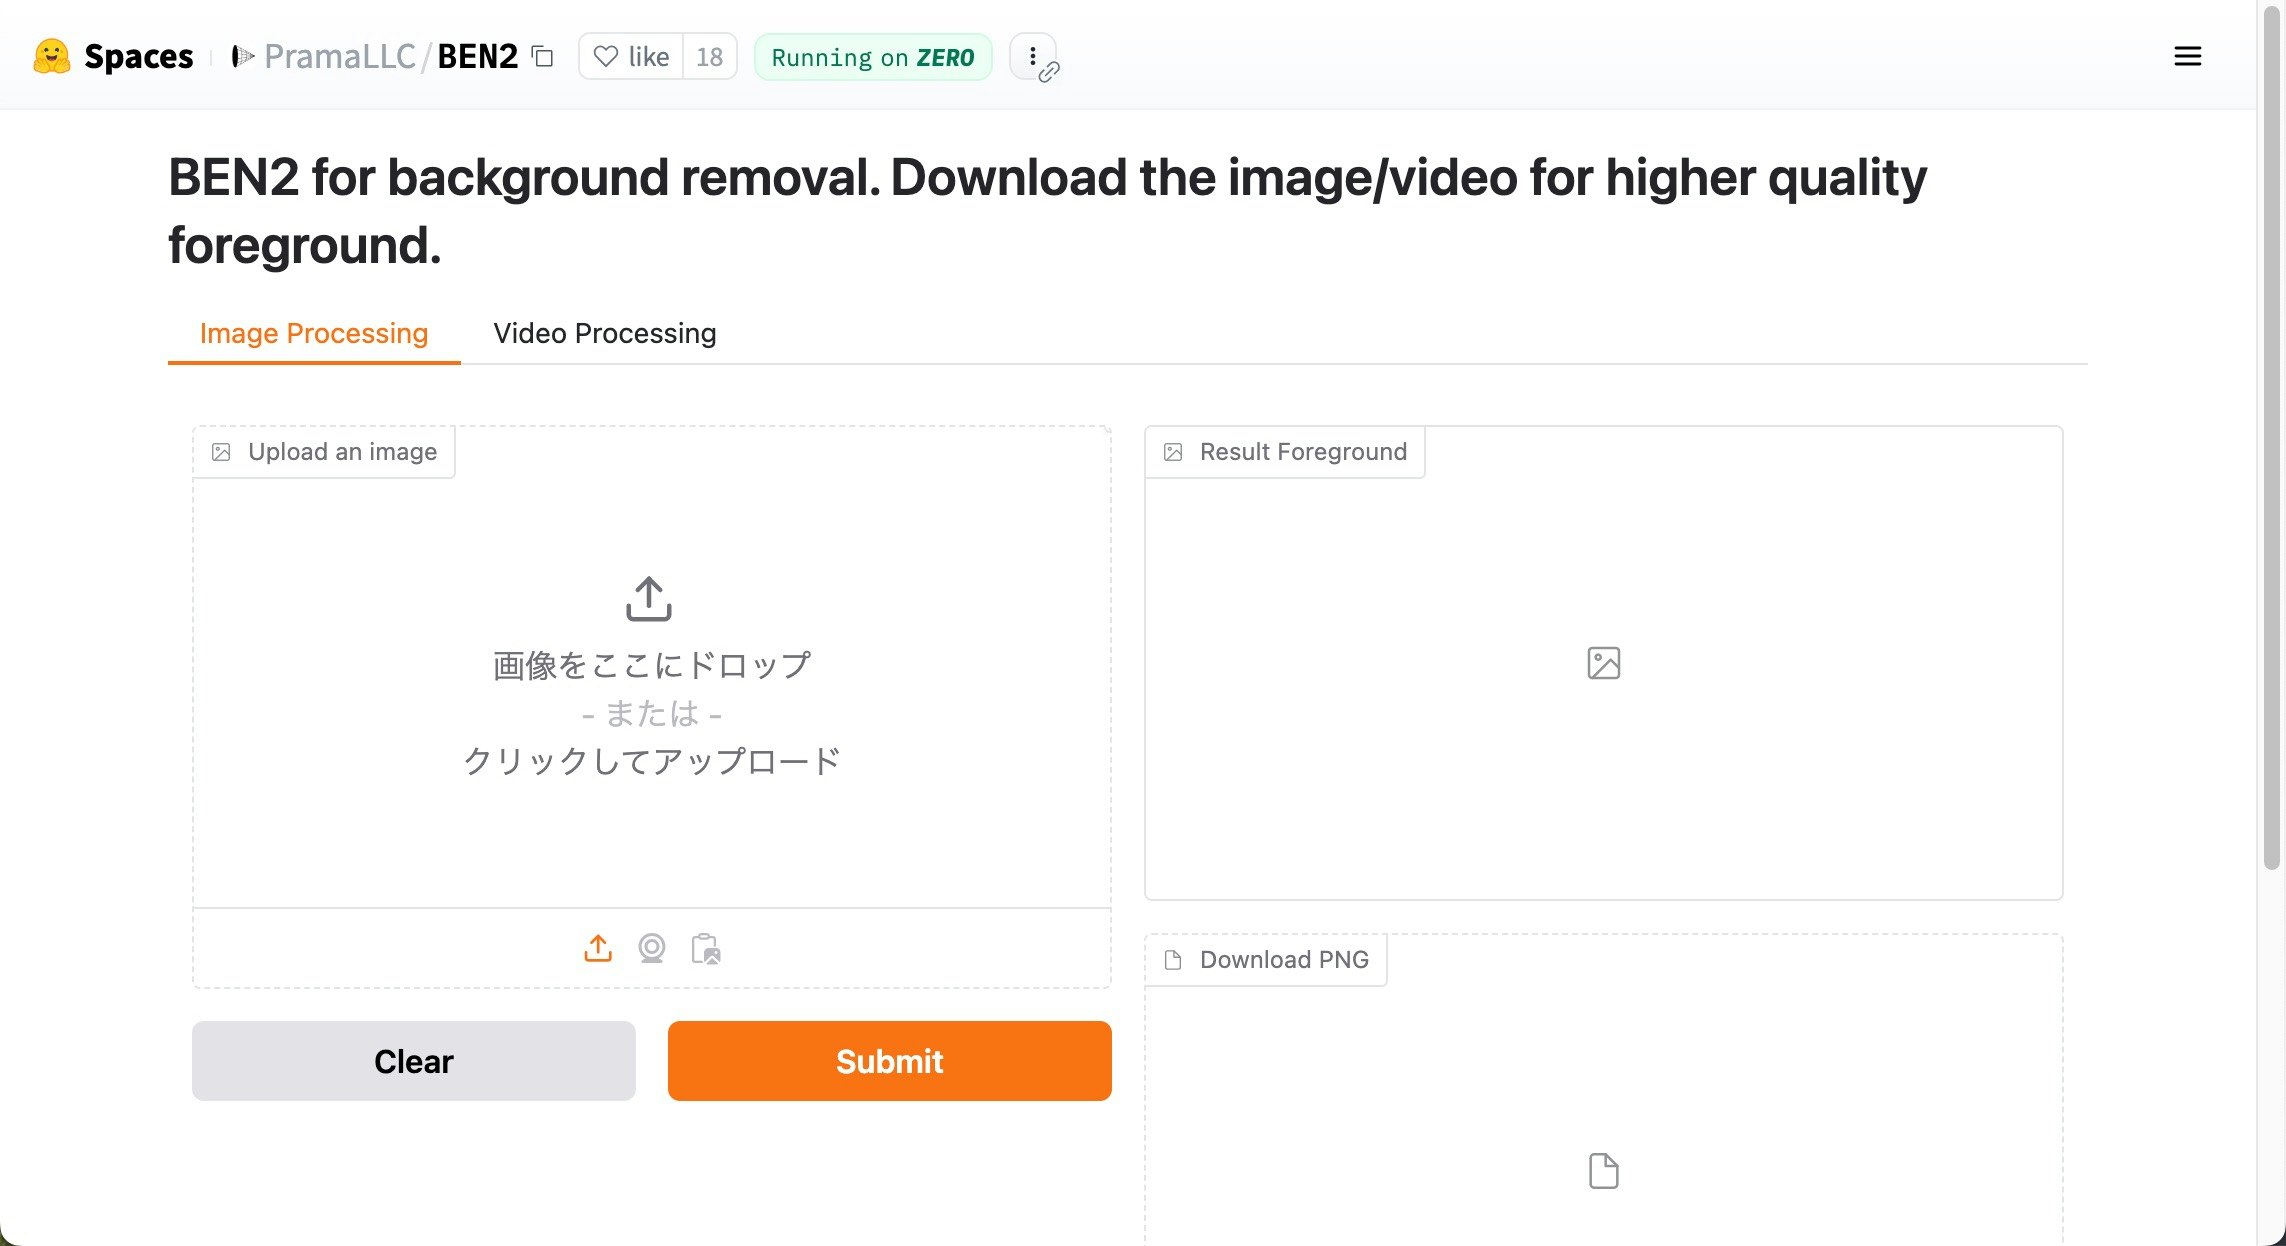Image resolution: width=2286 pixels, height=1246 pixels.
Task: Click the large upload arrow icon
Action: point(649,598)
